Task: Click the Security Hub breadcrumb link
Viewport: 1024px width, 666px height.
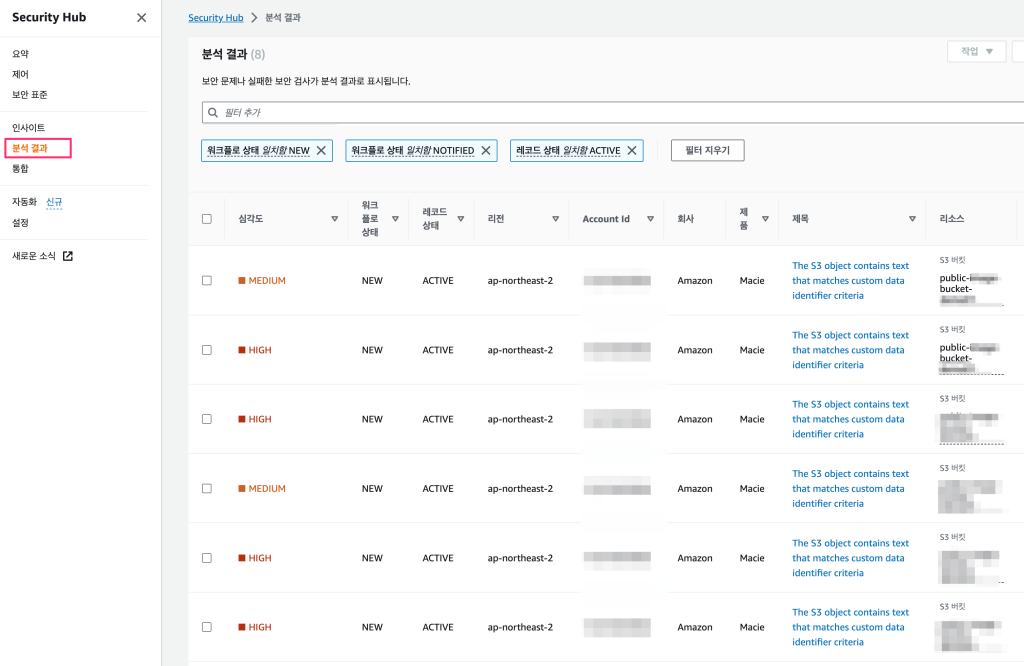Action: (216, 18)
